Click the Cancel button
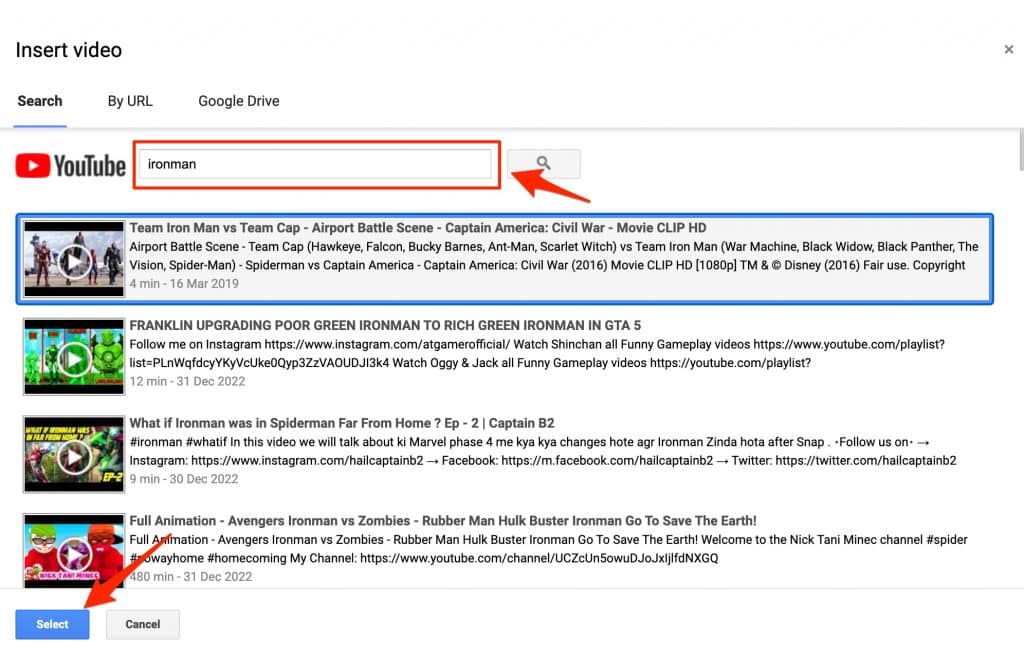The width and height of the screenshot is (1024, 658). tap(142, 624)
